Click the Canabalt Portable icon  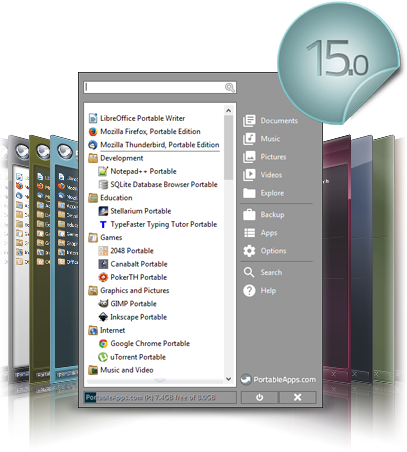click(x=103, y=264)
